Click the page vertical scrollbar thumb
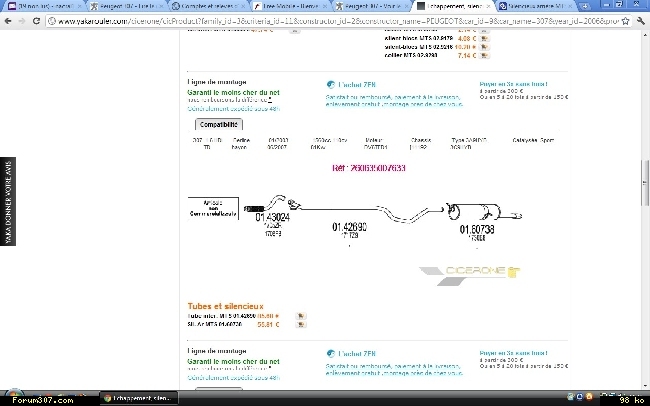Screen dimensions: 650x406 click(645, 182)
